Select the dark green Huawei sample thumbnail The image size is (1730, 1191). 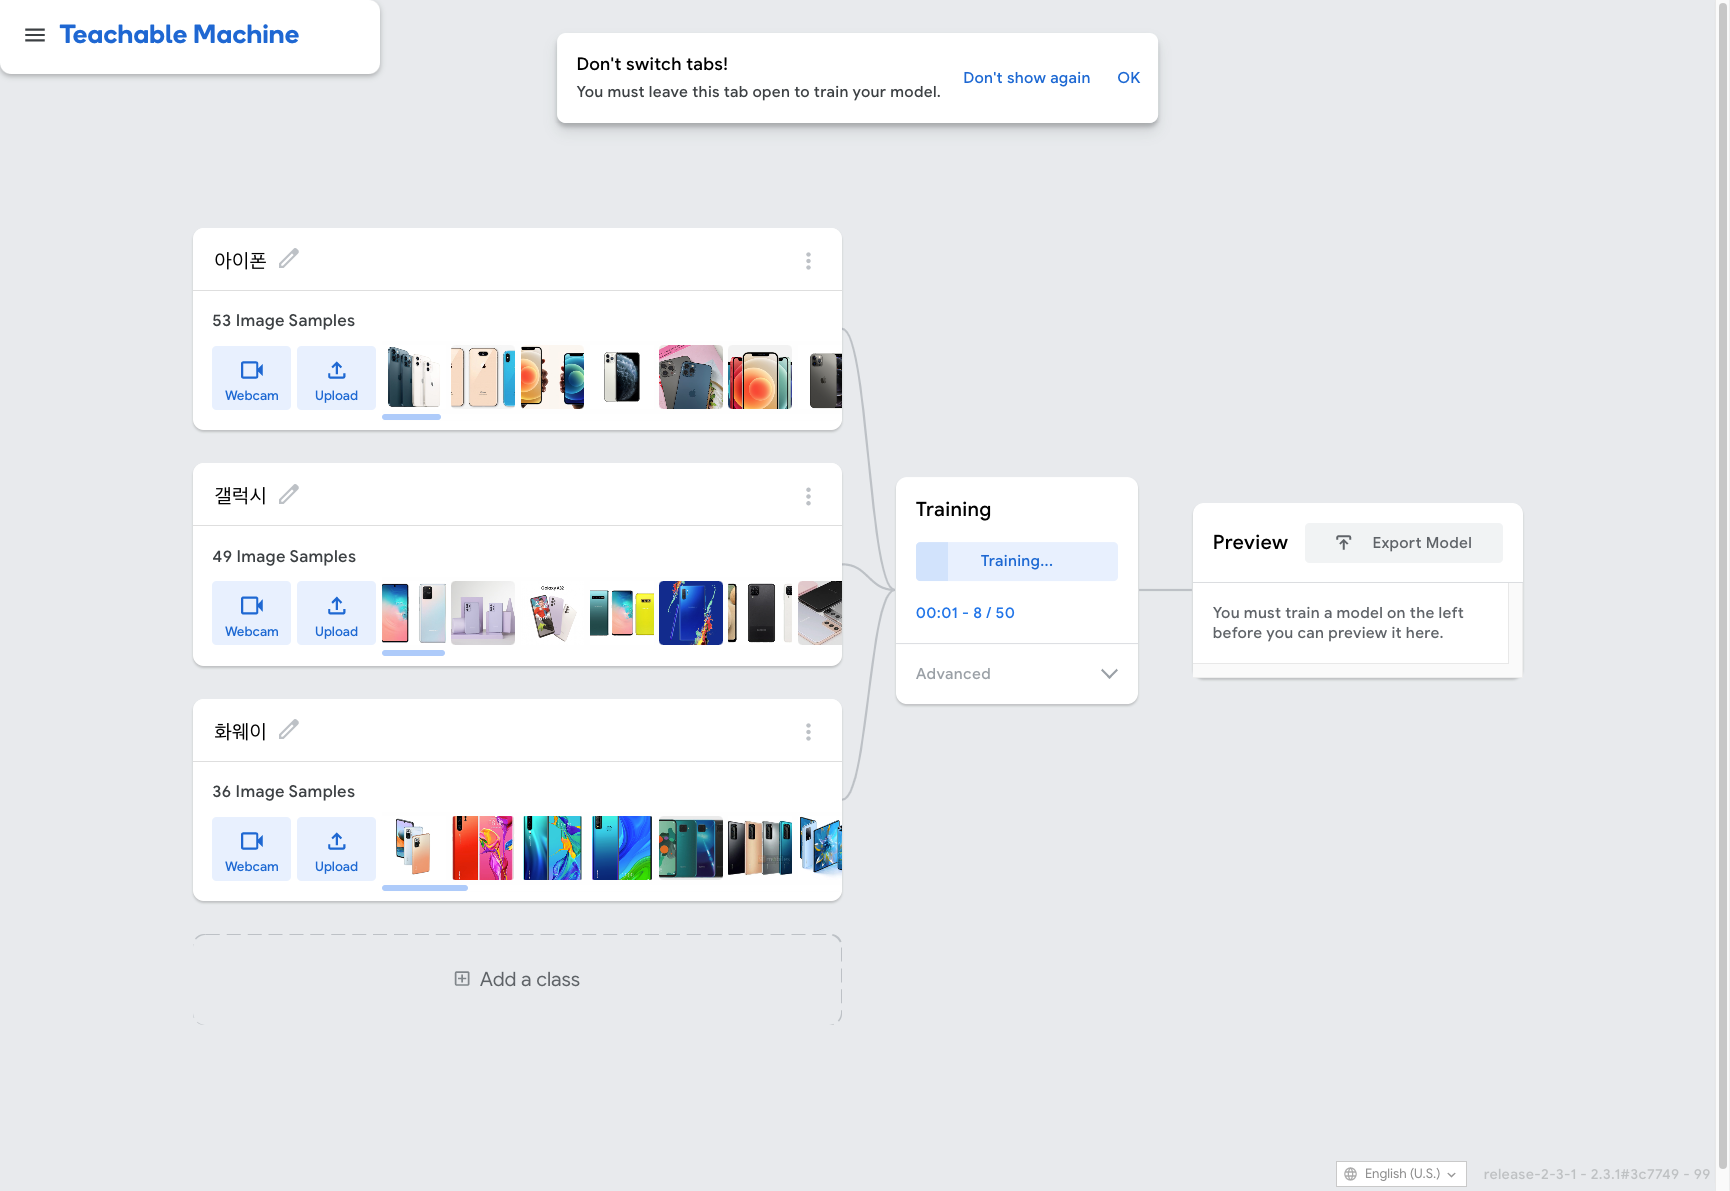point(690,848)
